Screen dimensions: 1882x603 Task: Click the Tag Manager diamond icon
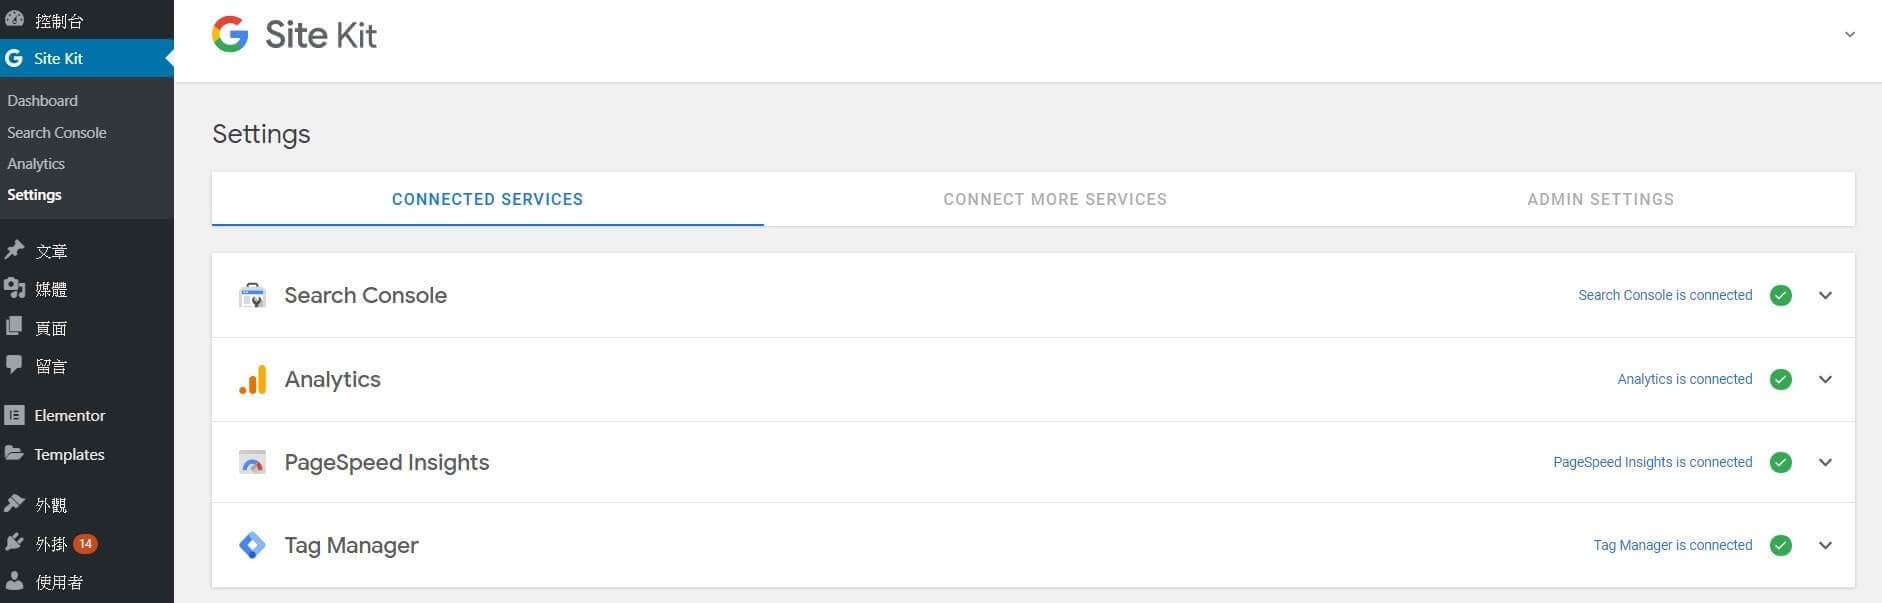[252, 545]
